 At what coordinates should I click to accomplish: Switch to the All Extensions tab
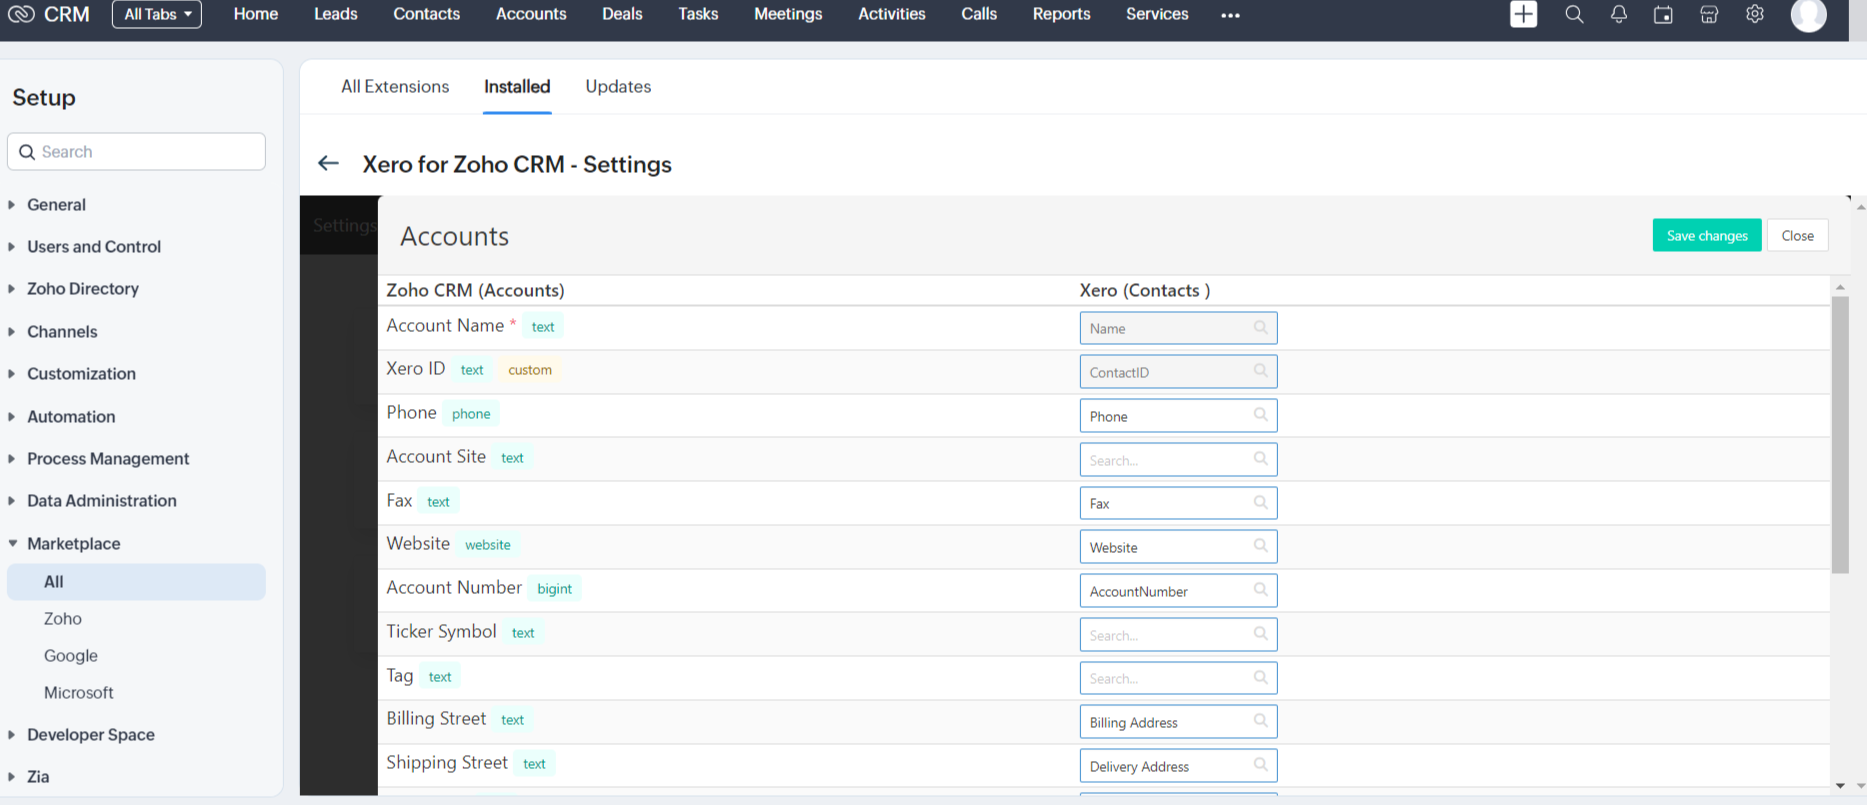pos(395,87)
